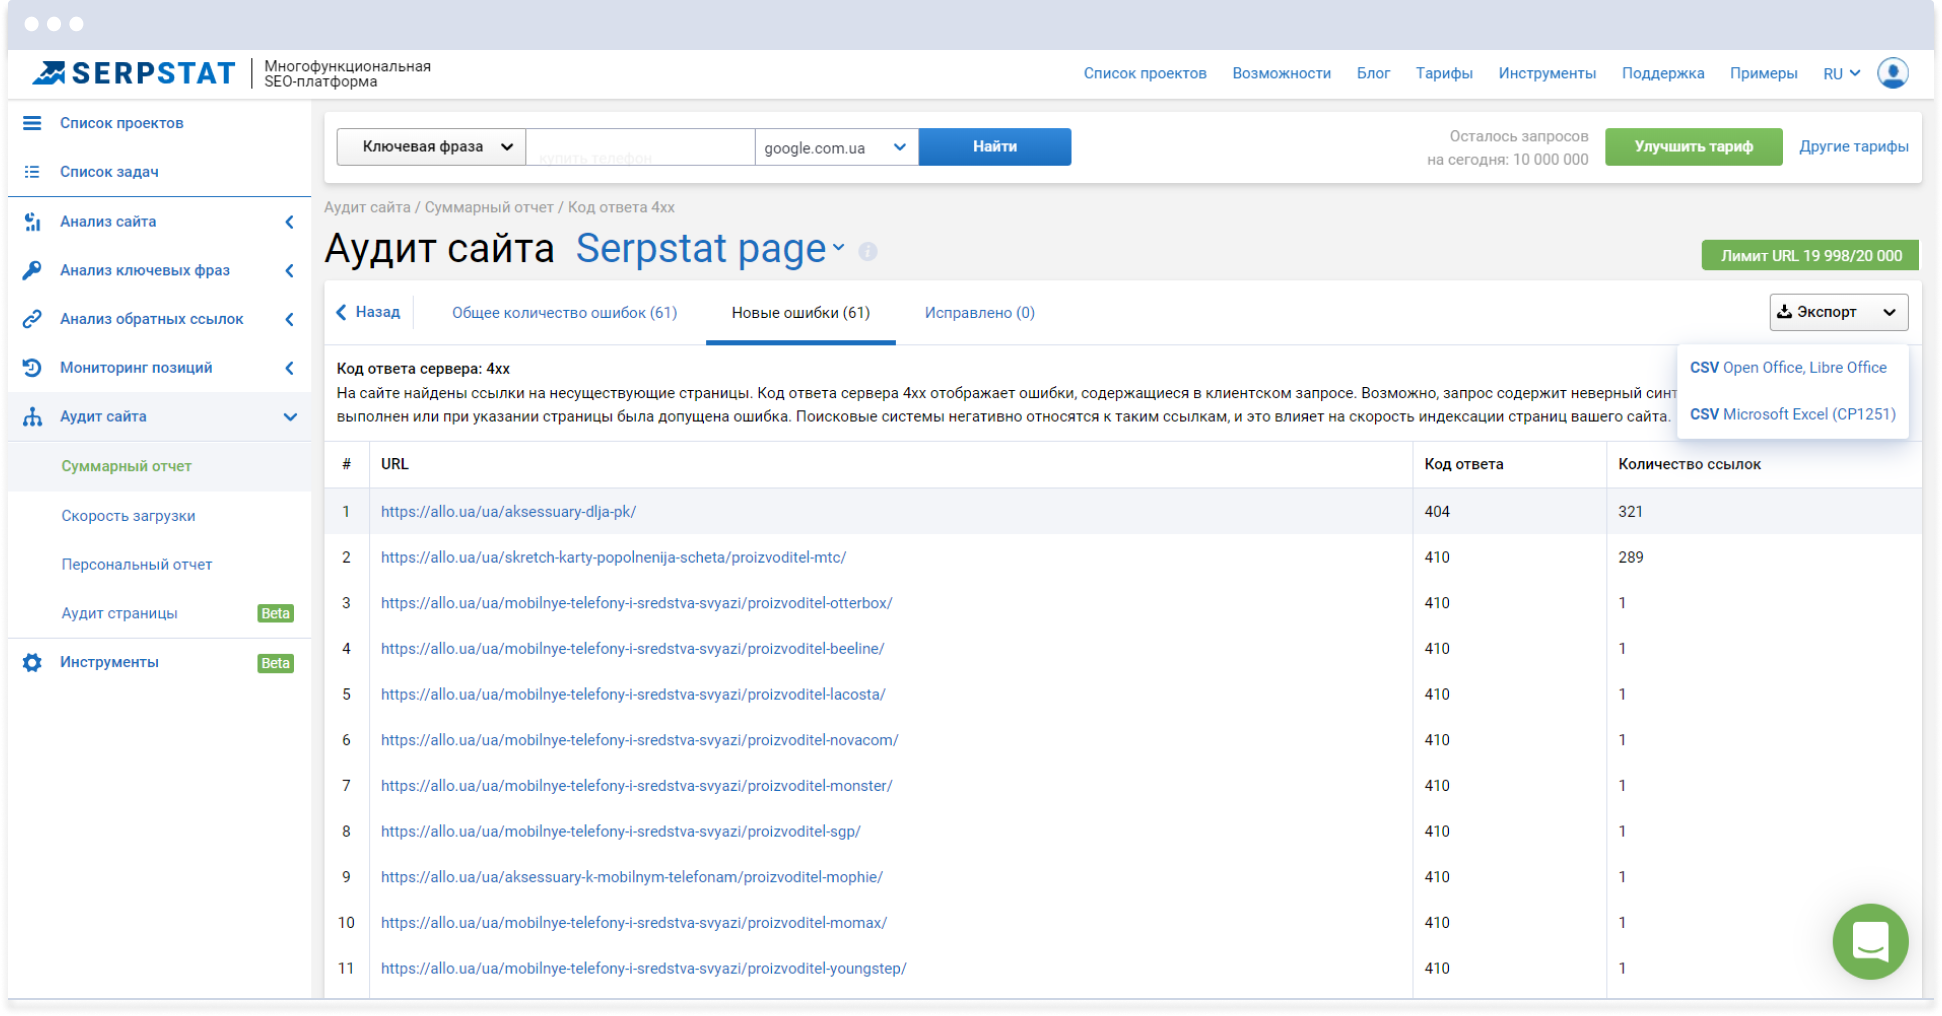The height and width of the screenshot is (1016, 1942).
Task: Open the user profile avatar icon
Action: [x=1893, y=73]
